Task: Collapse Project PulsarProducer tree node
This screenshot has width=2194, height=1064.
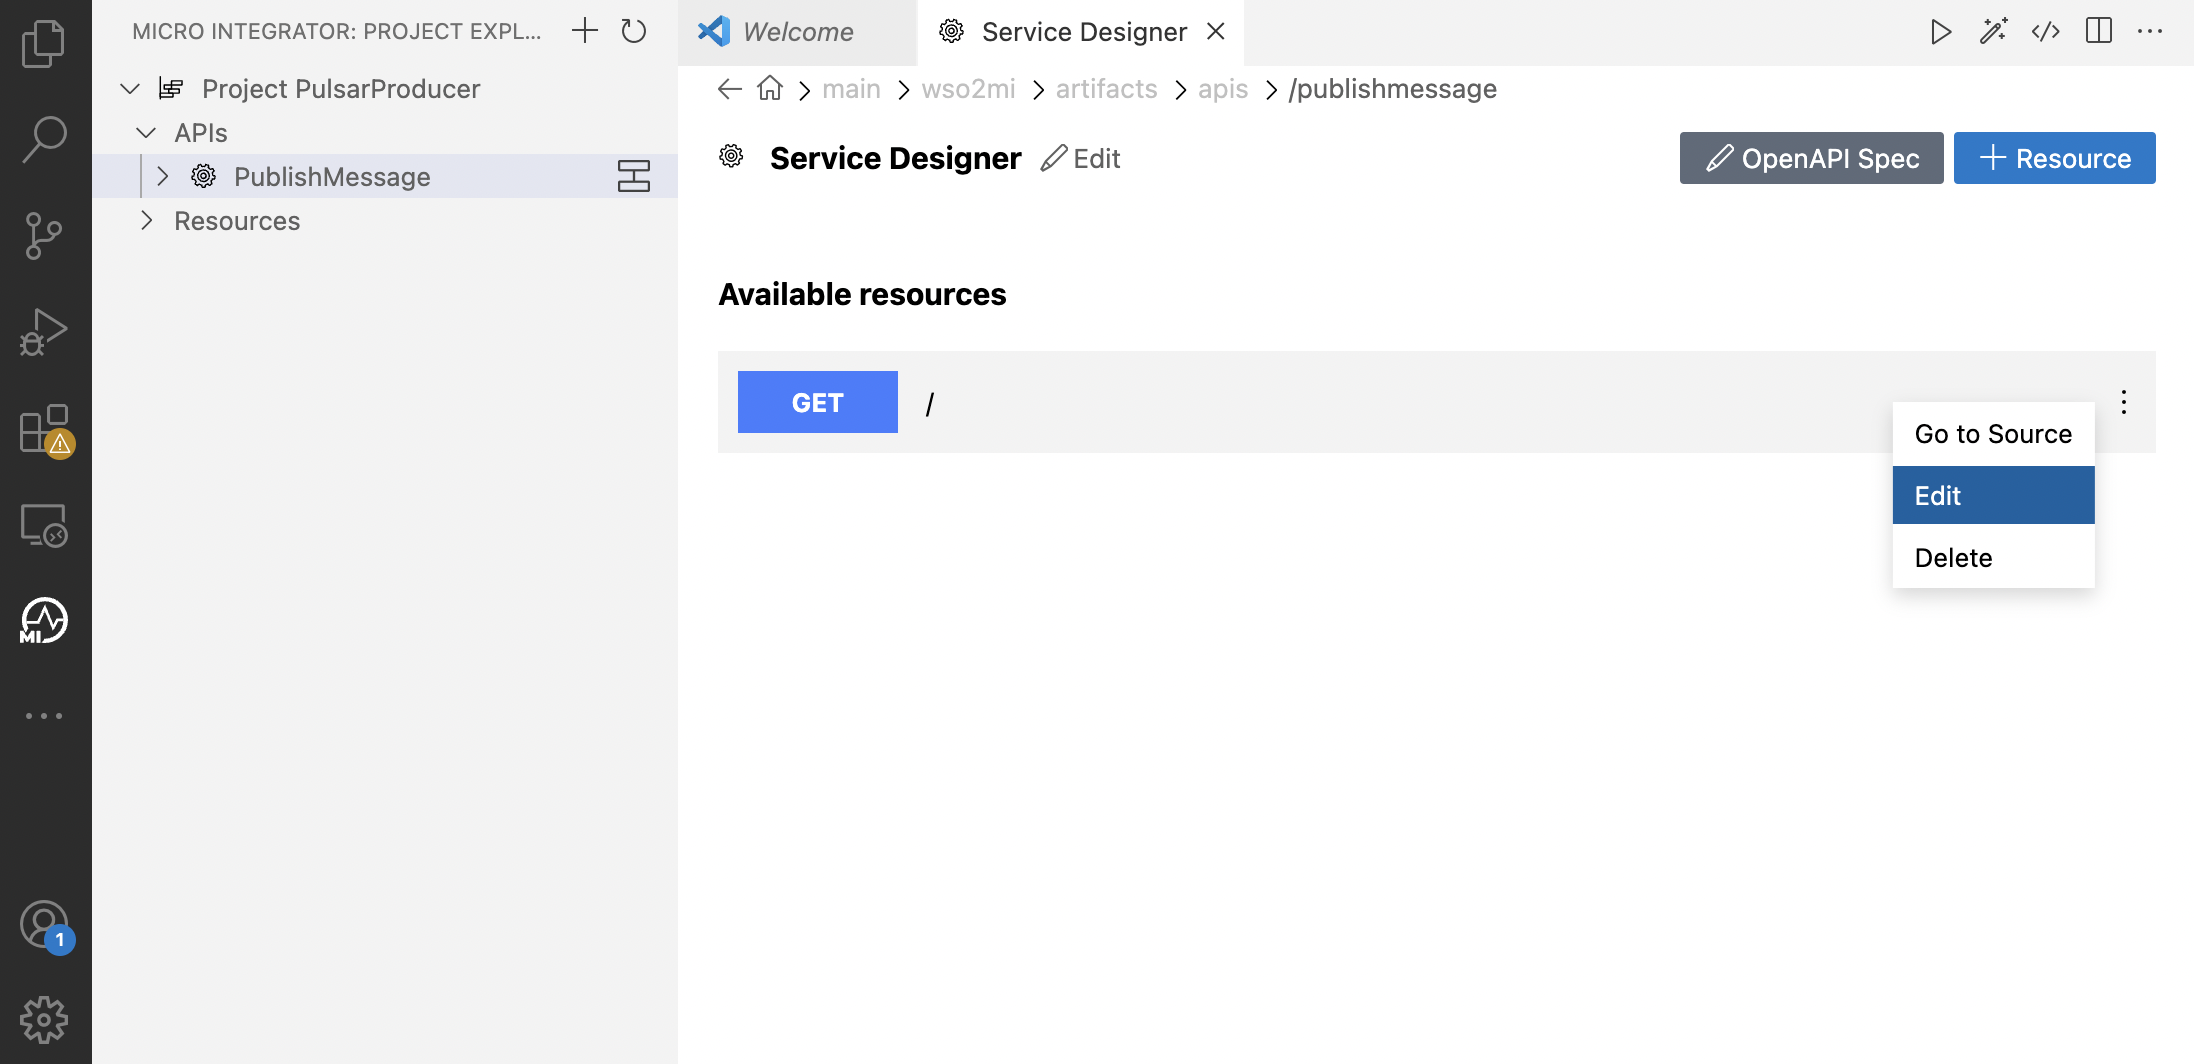Action: pos(130,89)
